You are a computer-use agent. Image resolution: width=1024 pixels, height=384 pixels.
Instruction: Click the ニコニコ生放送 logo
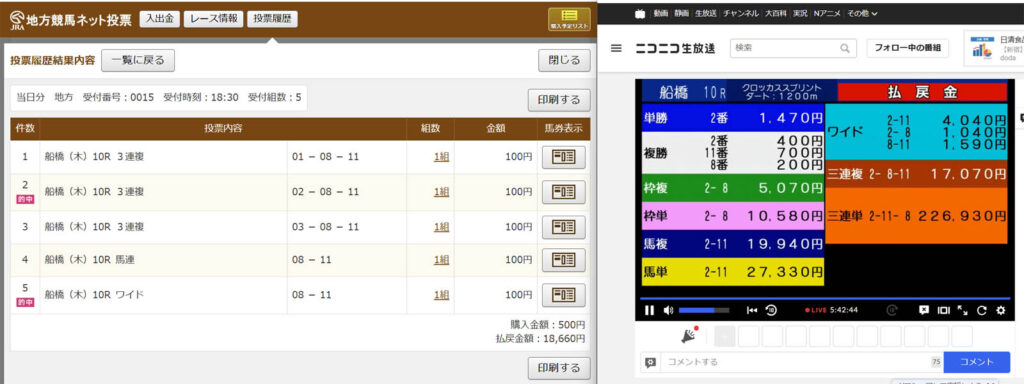[x=675, y=48]
